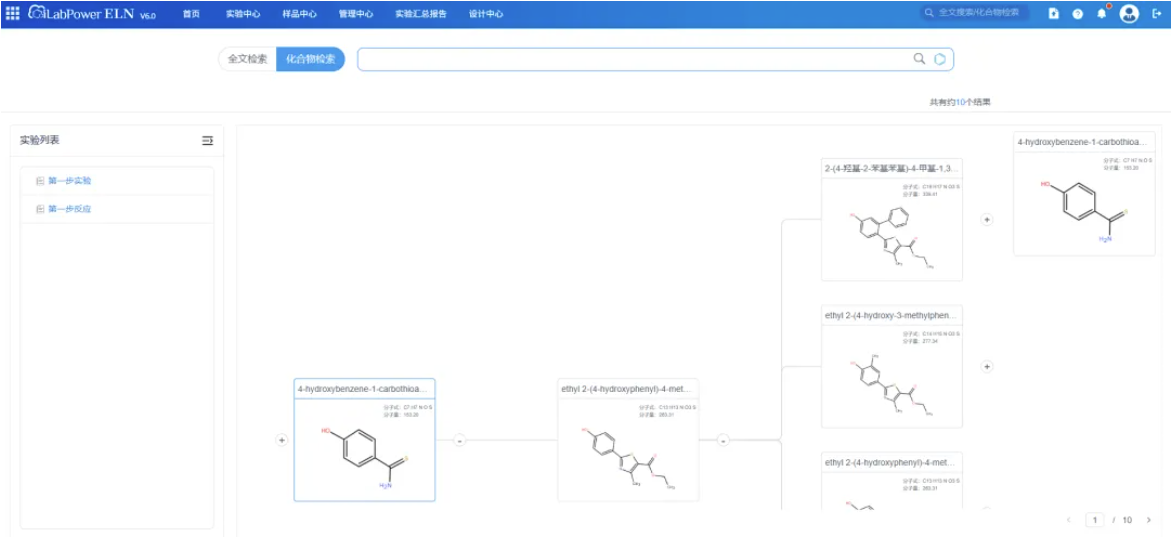Screen dimensions: 1173x537
Task: Click the compound search input field
Action: point(636,59)
